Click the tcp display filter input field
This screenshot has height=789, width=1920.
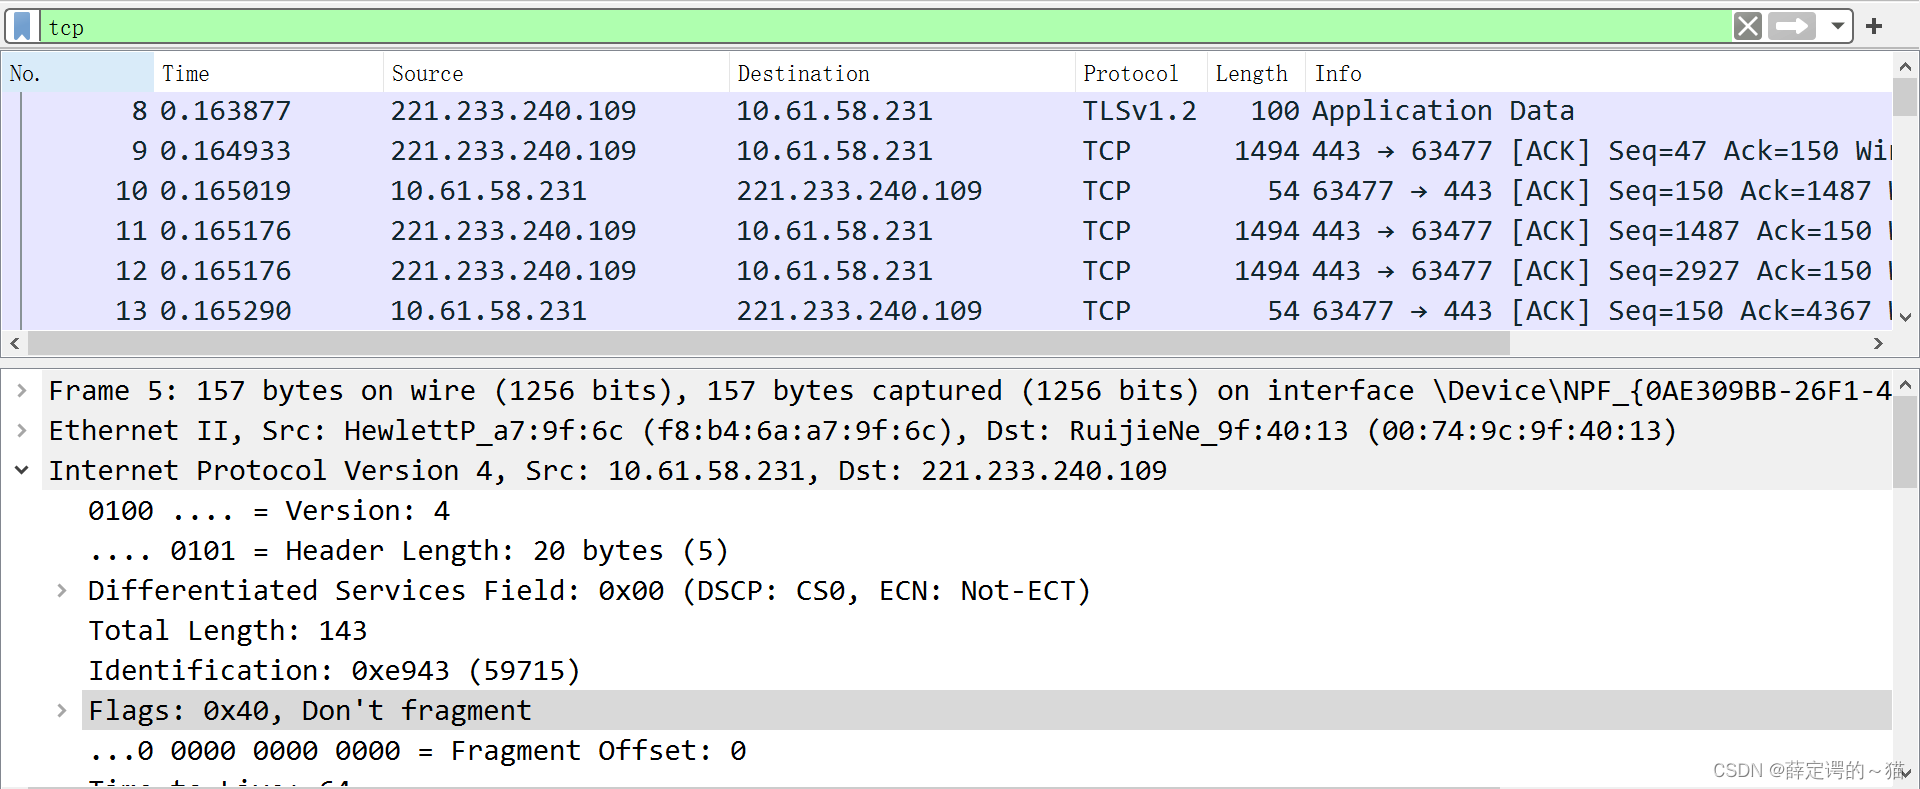[x=885, y=27]
